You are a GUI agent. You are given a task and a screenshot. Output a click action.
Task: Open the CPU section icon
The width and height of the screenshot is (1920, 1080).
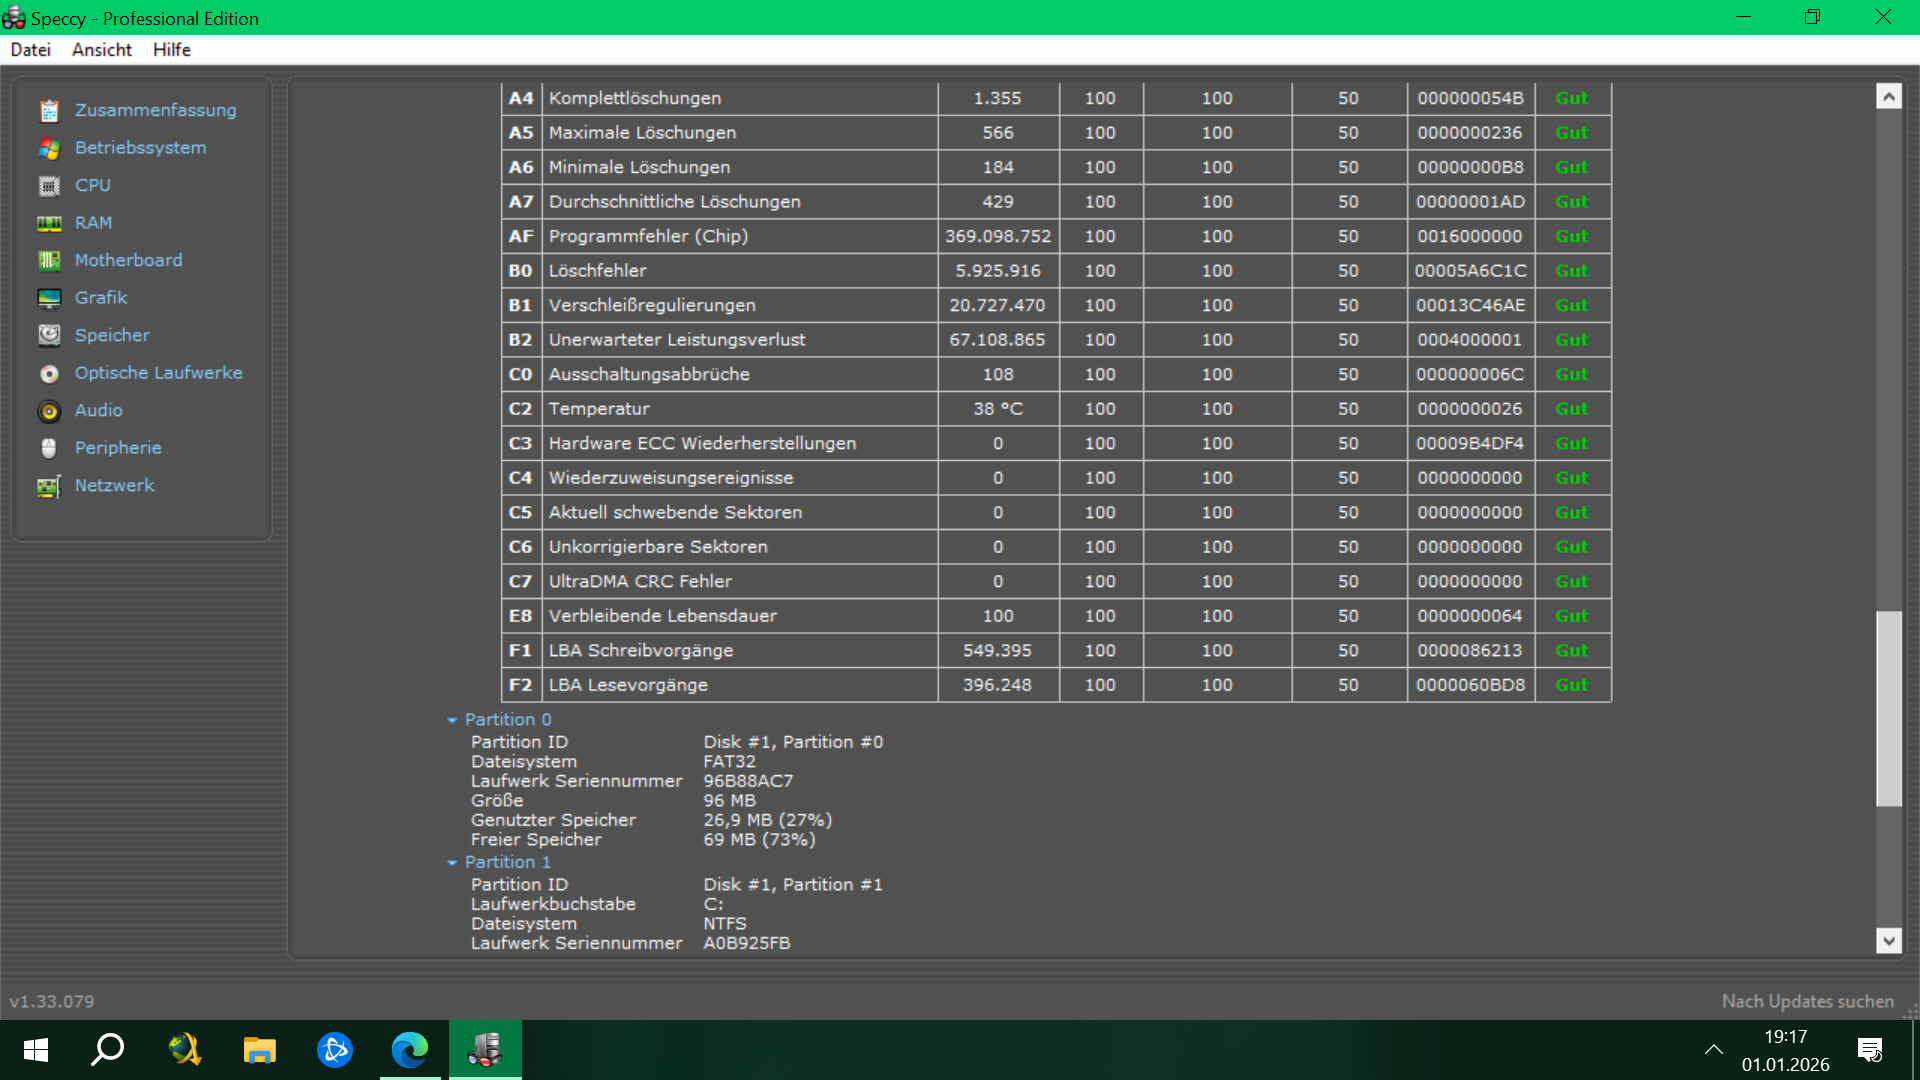49,186
